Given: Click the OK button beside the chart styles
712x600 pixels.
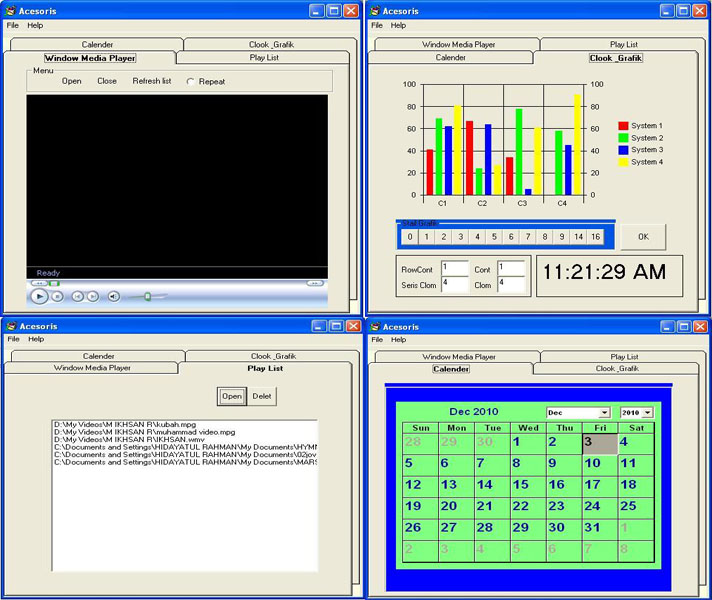Looking at the screenshot, I should (643, 237).
